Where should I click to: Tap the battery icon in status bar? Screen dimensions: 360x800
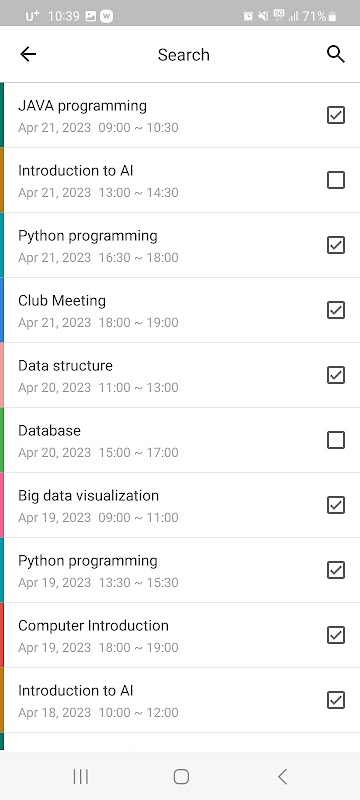pos(332,16)
